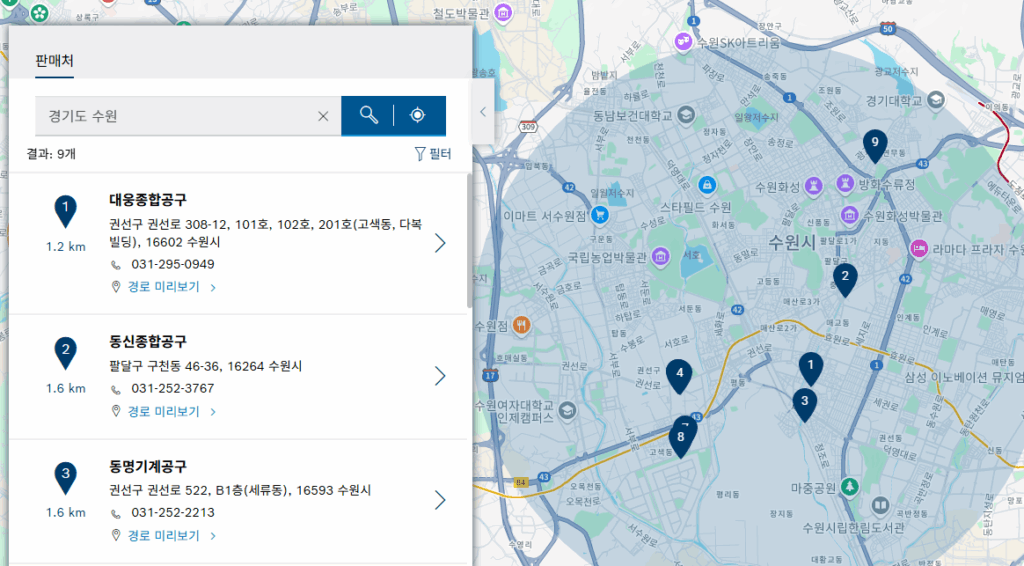The image size is (1024, 566).
Task: Open the 필터 filter option
Action: click(433, 153)
